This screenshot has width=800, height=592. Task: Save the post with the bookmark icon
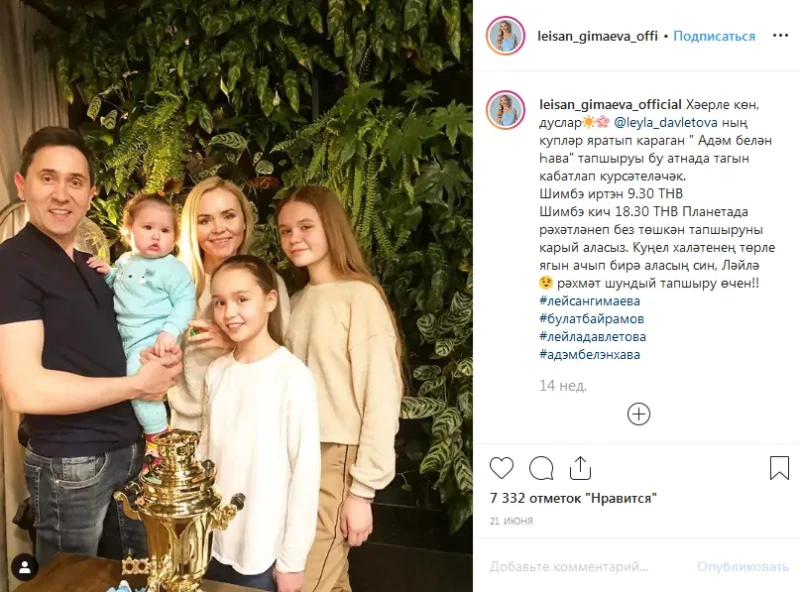(779, 467)
